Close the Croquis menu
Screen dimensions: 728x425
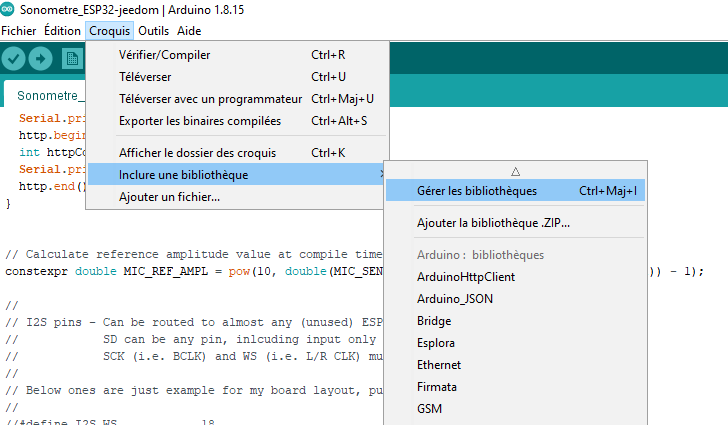pyautogui.click(x=110, y=31)
